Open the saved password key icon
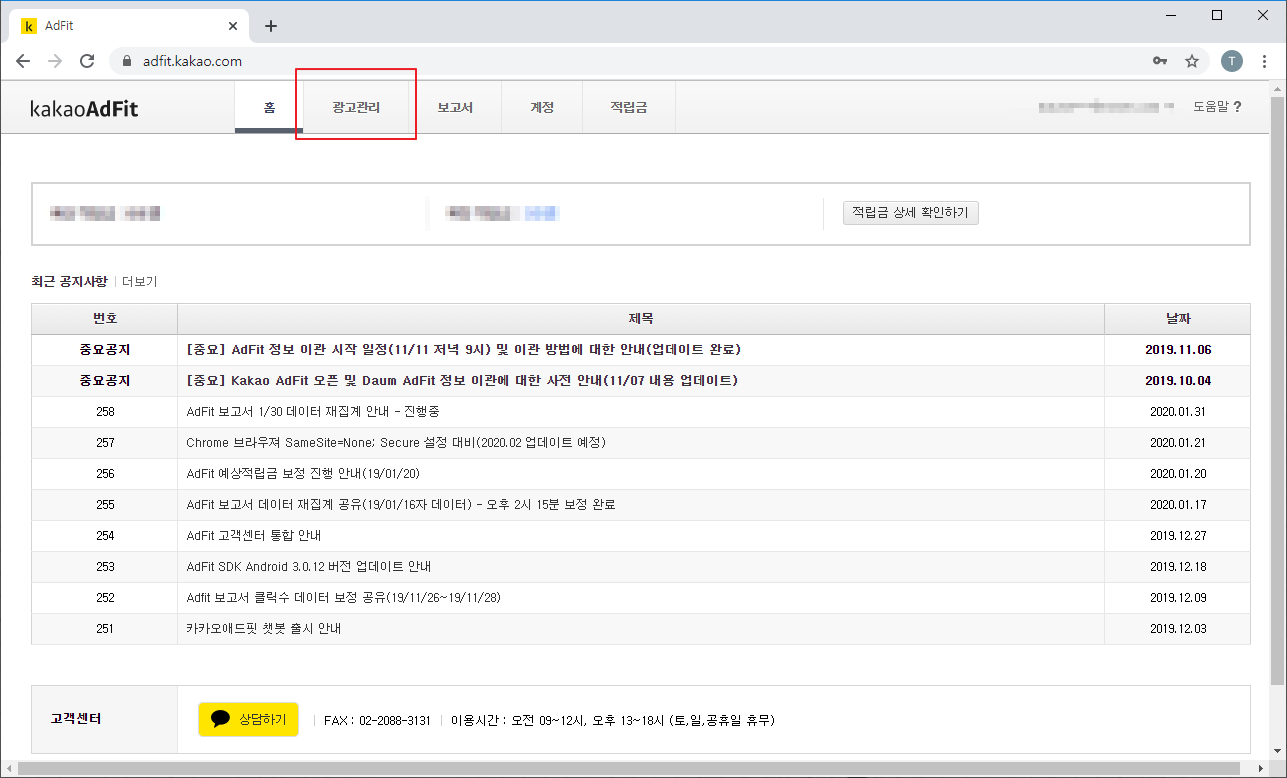 [x=1160, y=61]
